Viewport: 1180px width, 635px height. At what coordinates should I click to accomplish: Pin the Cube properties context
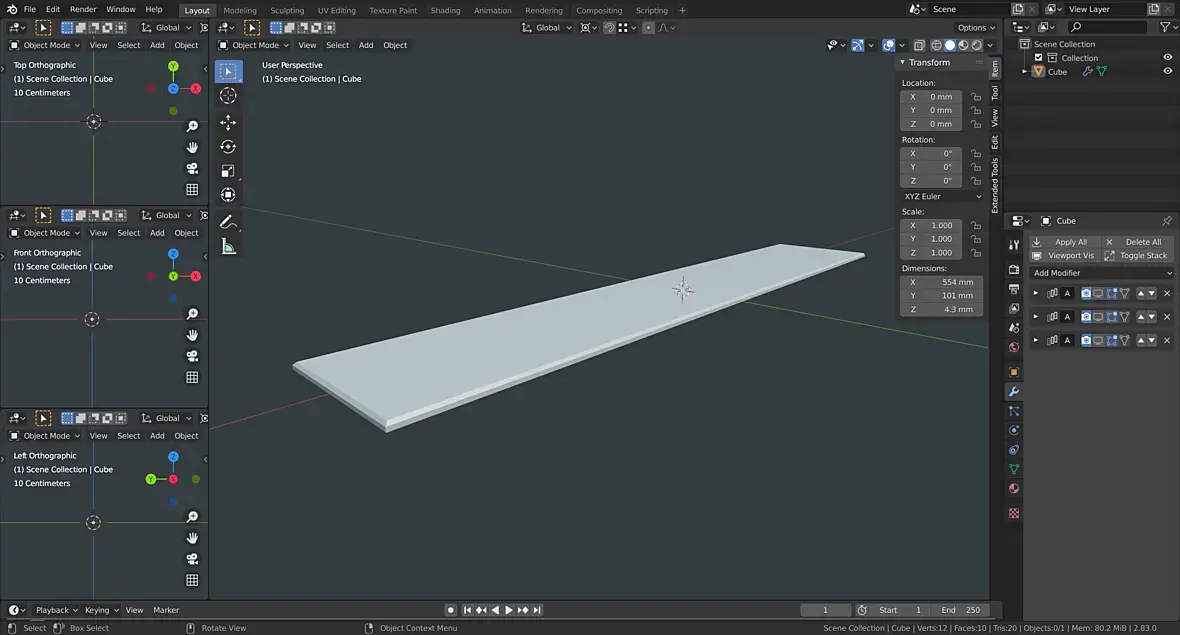click(1166, 220)
